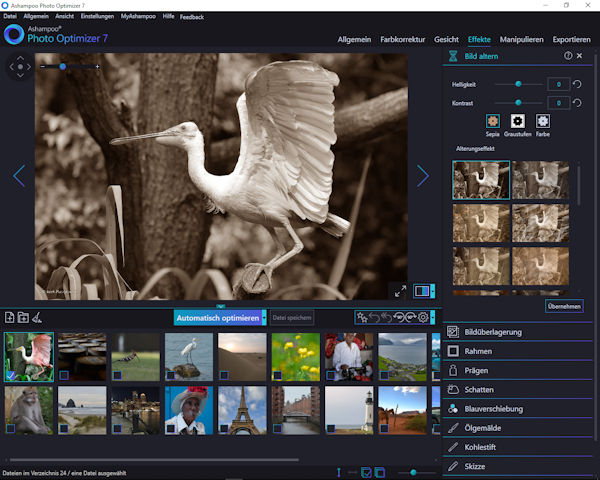Click zoom plus beside the zoom slider
Image resolution: width=600 pixels, height=480 pixels.
pos(98,67)
